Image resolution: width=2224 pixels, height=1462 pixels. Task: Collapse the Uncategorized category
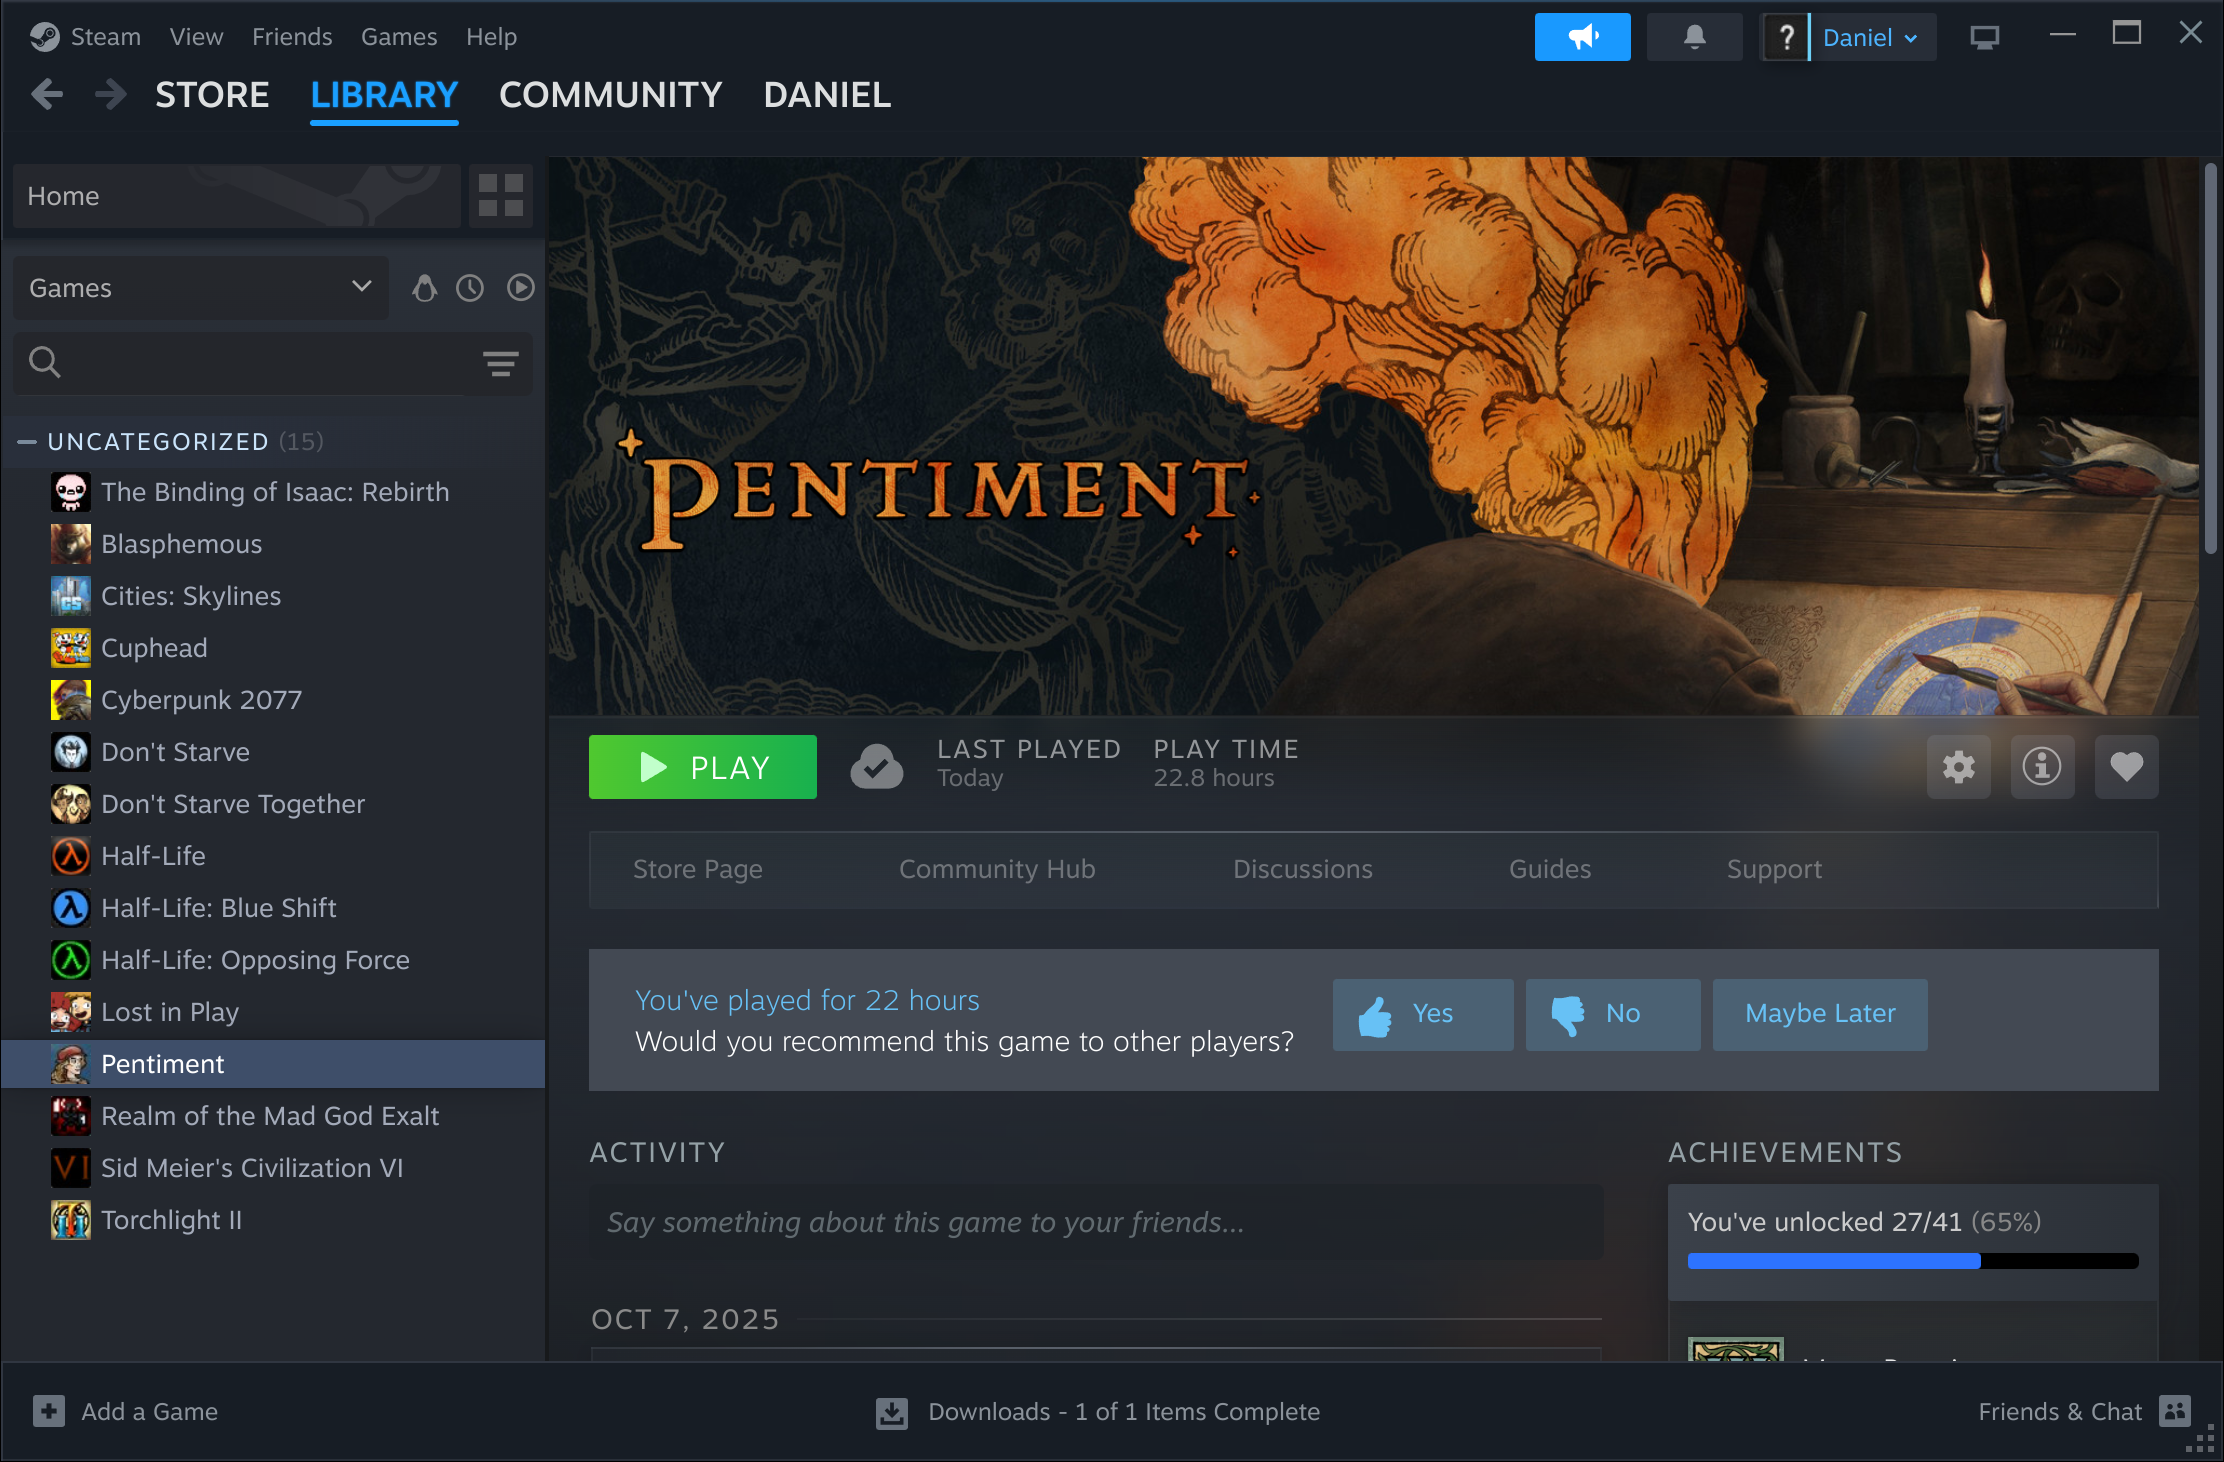click(x=28, y=442)
